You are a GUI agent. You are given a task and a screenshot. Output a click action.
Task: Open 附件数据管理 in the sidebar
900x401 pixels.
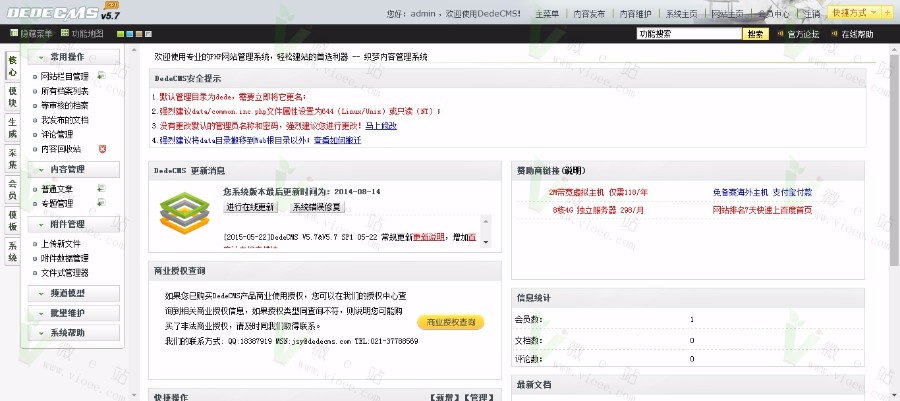[64, 258]
